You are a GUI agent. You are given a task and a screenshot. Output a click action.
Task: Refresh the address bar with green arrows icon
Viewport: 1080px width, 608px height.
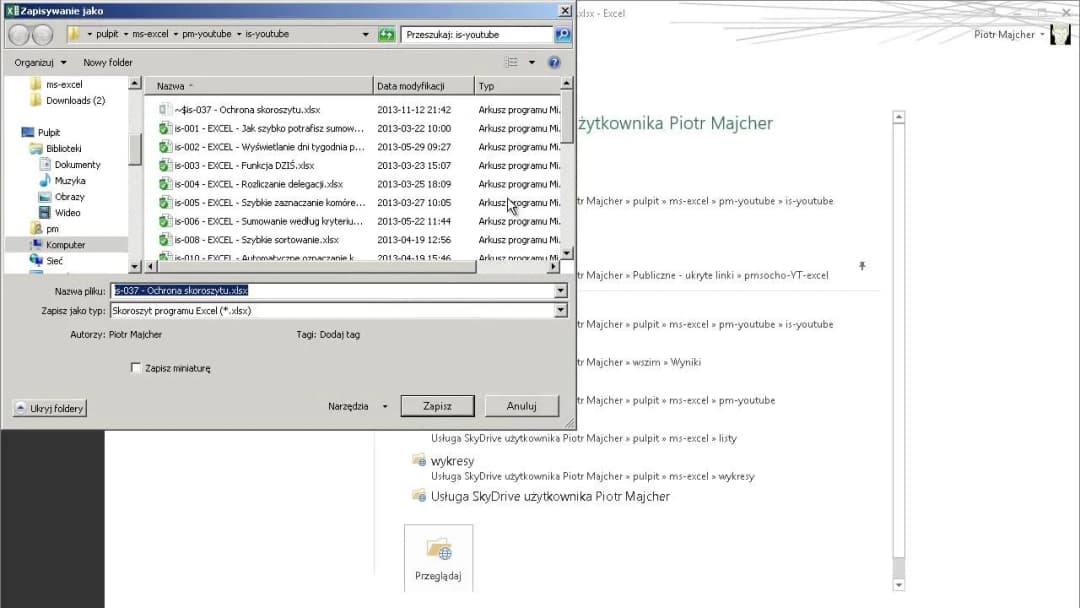387,33
